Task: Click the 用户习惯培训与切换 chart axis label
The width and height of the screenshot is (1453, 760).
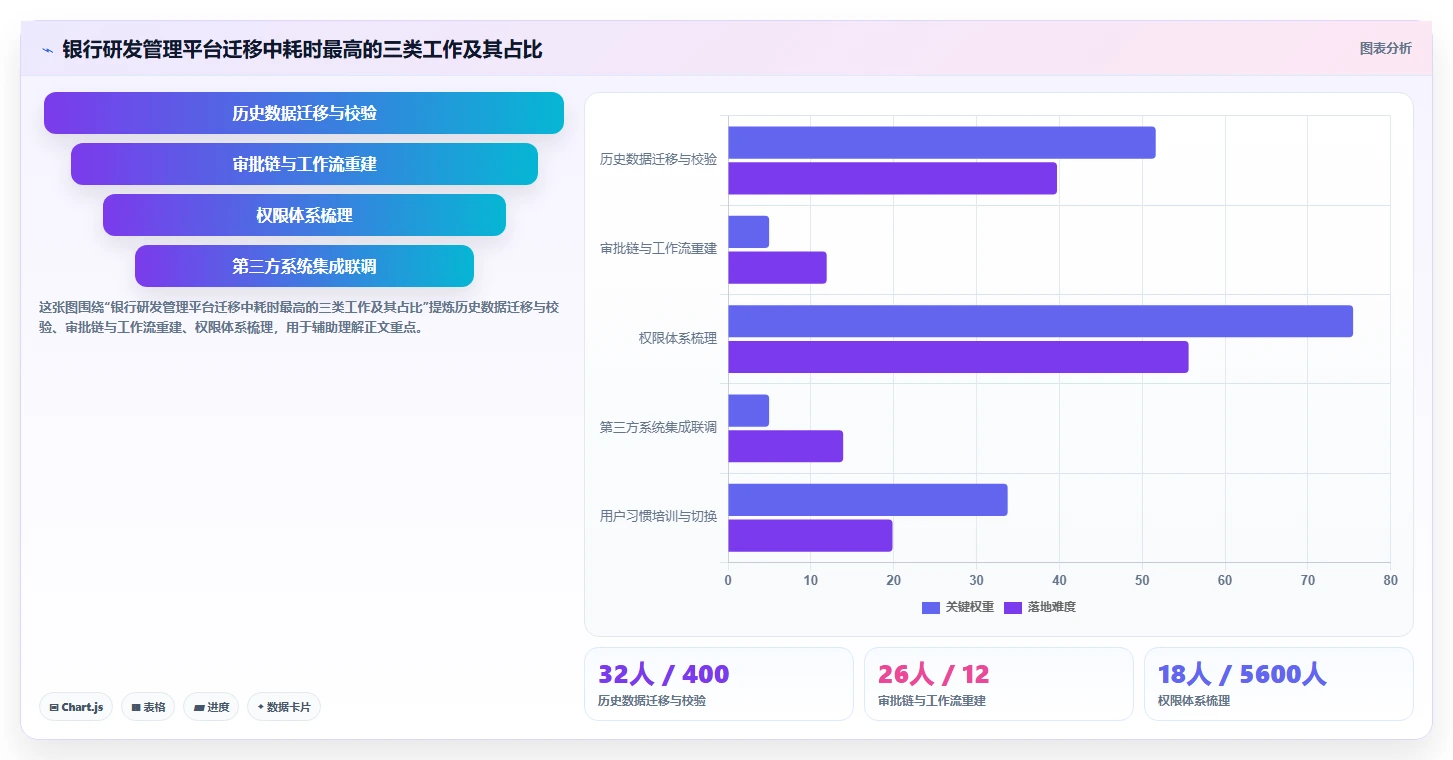Action: click(x=658, y=516)
